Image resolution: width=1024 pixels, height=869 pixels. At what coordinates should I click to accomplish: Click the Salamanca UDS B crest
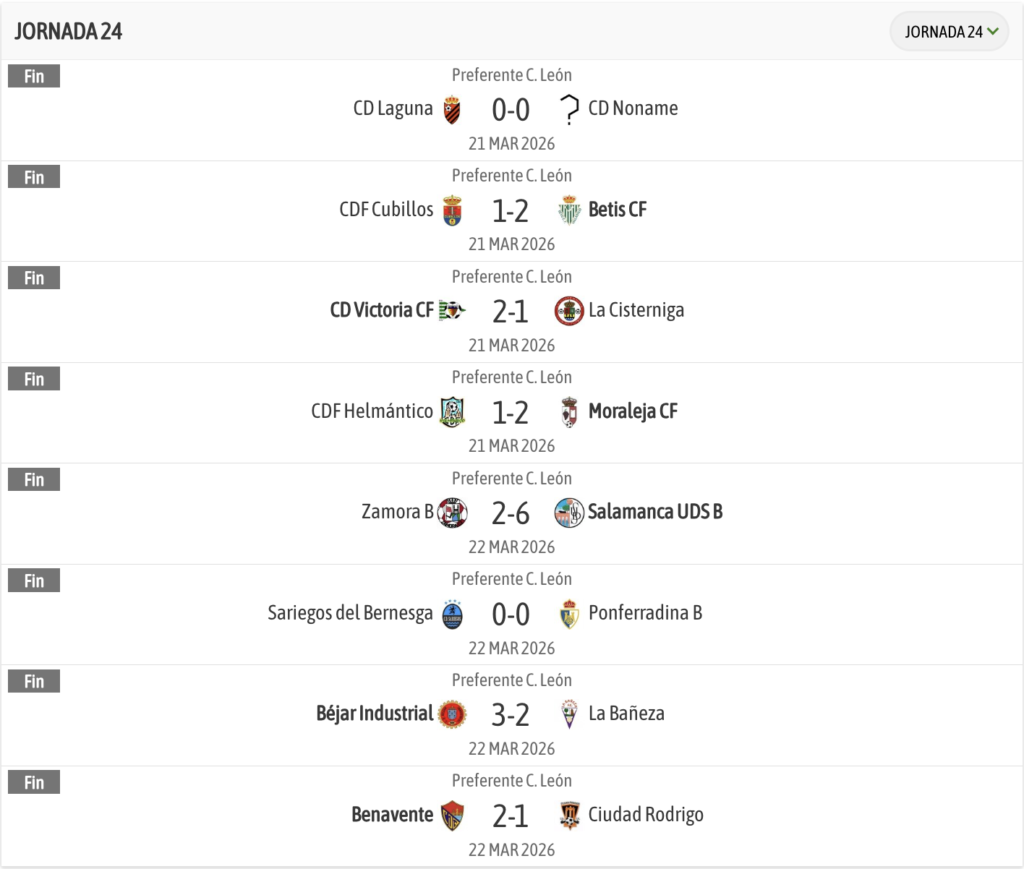[569, 513]
